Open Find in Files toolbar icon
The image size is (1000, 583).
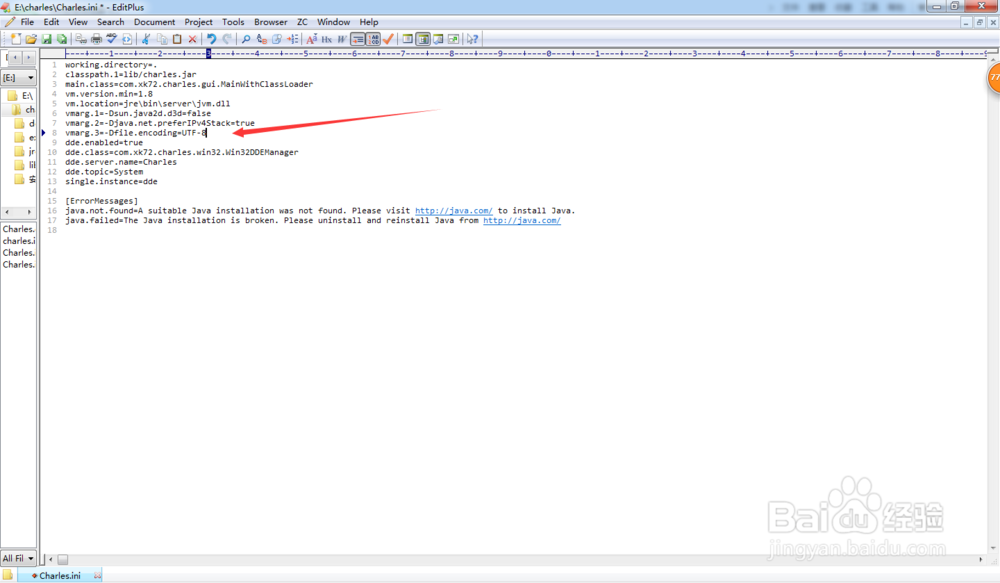277,39
